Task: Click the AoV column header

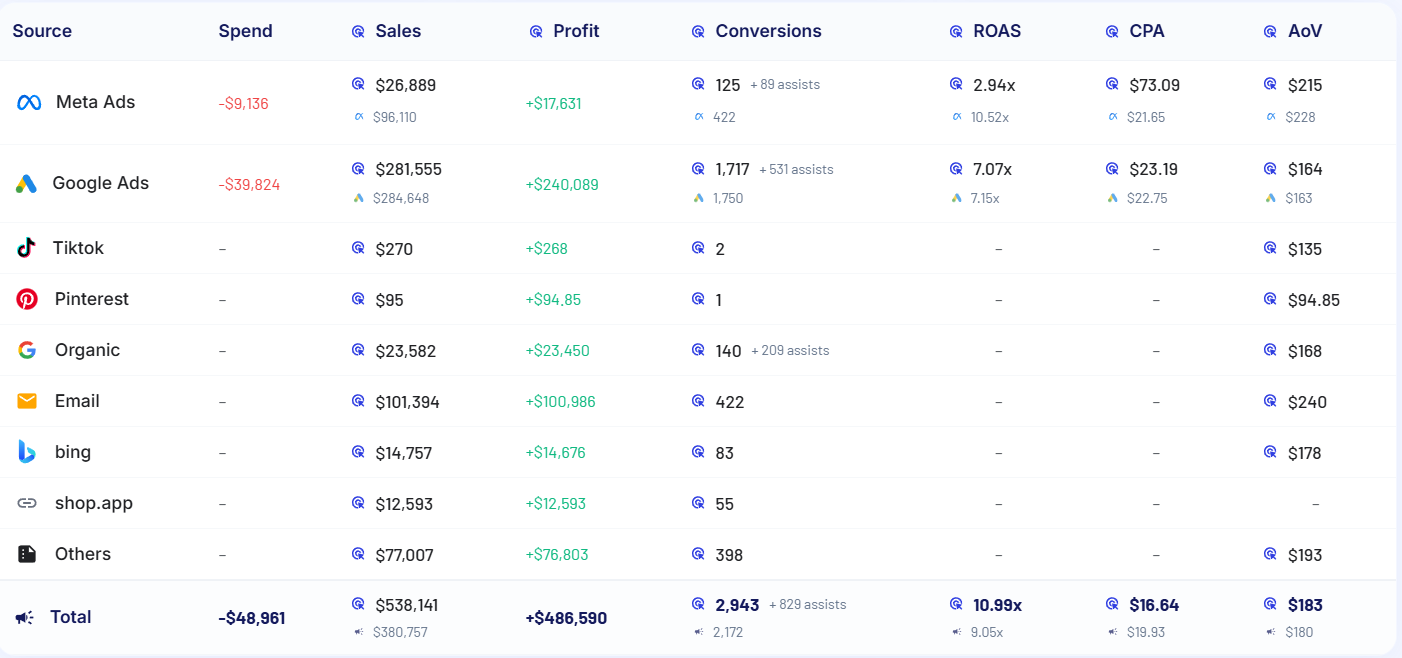Action: [1305, 31]
